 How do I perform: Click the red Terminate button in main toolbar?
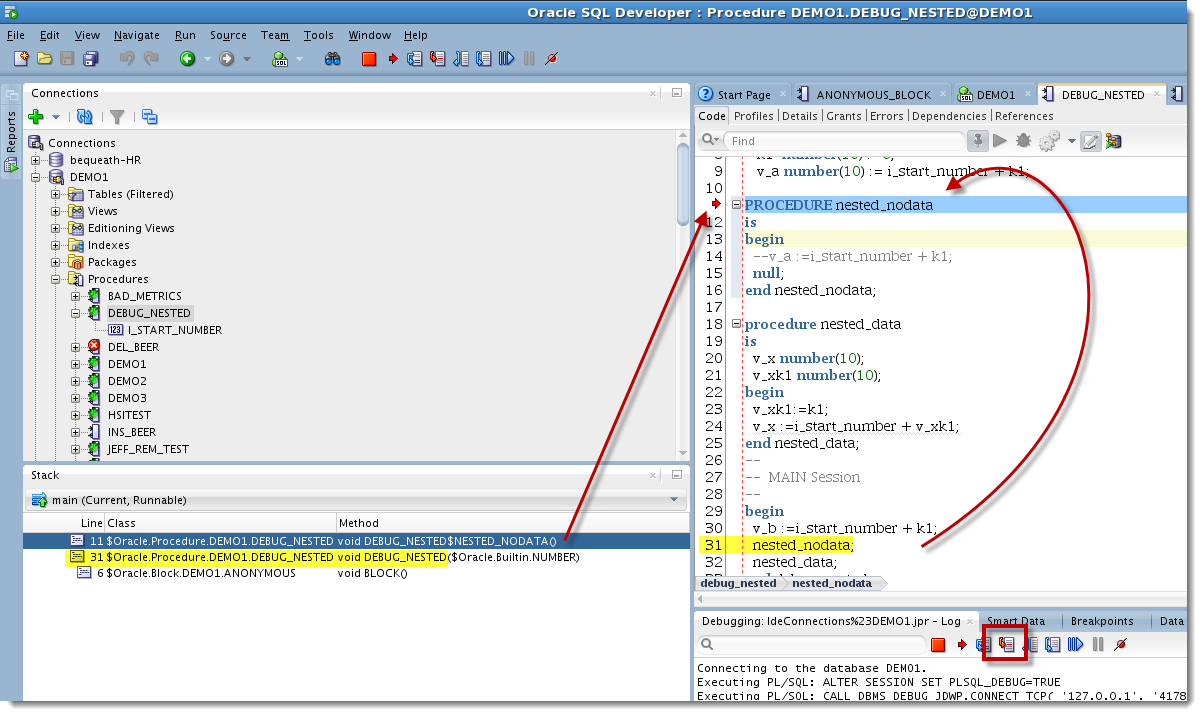[x=369, y=59]
